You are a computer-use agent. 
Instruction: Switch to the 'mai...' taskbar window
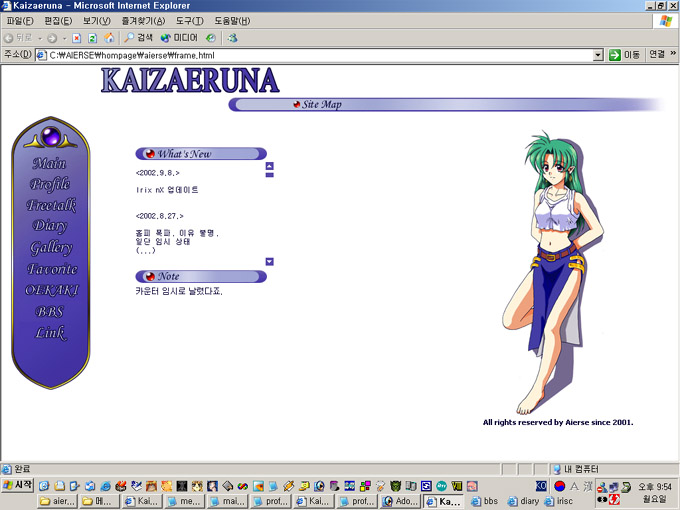pyautogui.click(x=228, y=501)
